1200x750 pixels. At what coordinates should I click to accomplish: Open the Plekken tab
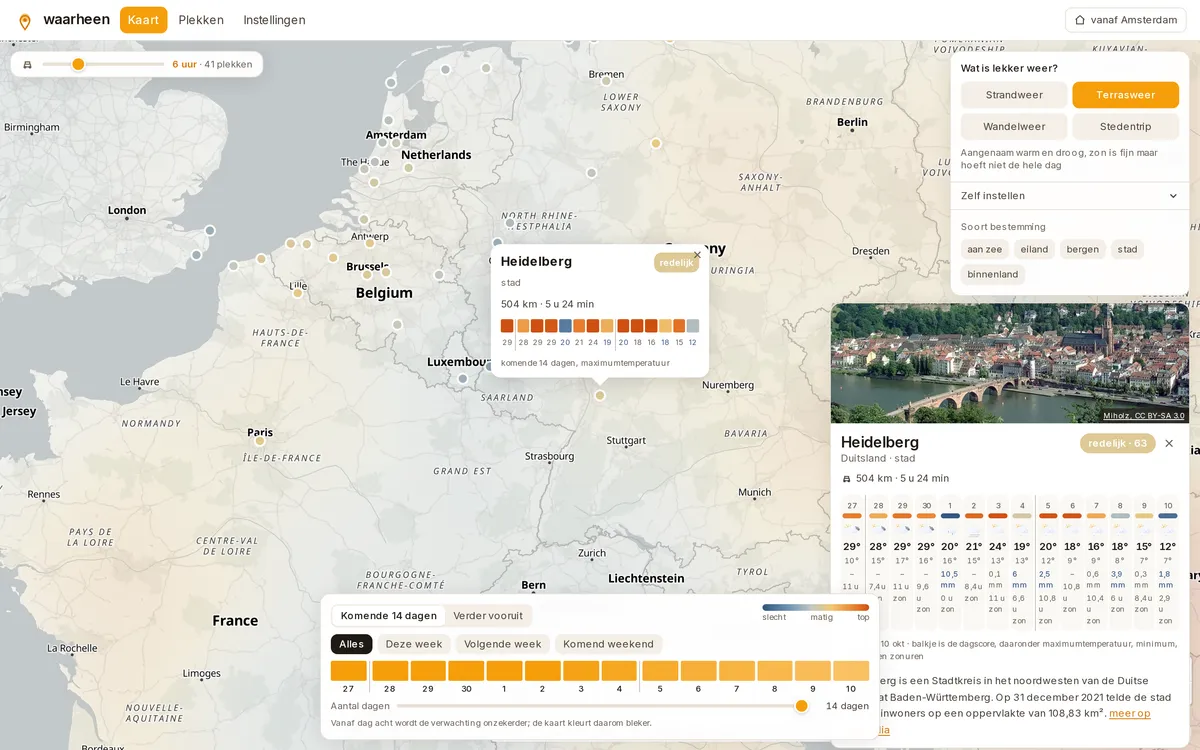pyautogui.click(x=201, y=20)
